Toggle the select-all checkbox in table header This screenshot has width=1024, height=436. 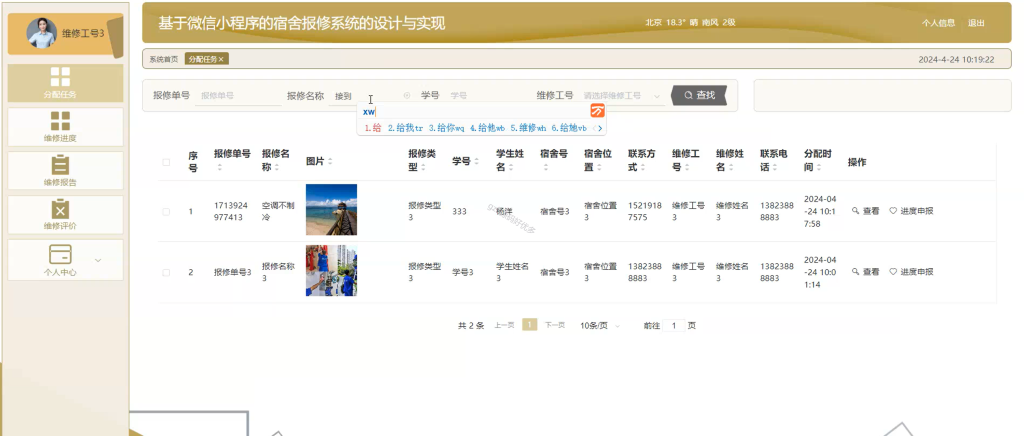[166, 162]
